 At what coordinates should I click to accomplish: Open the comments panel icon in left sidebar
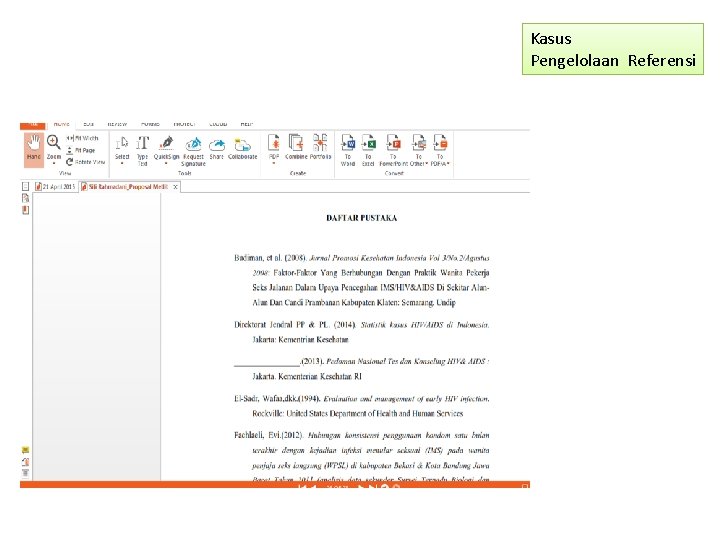tap(26, 450)
